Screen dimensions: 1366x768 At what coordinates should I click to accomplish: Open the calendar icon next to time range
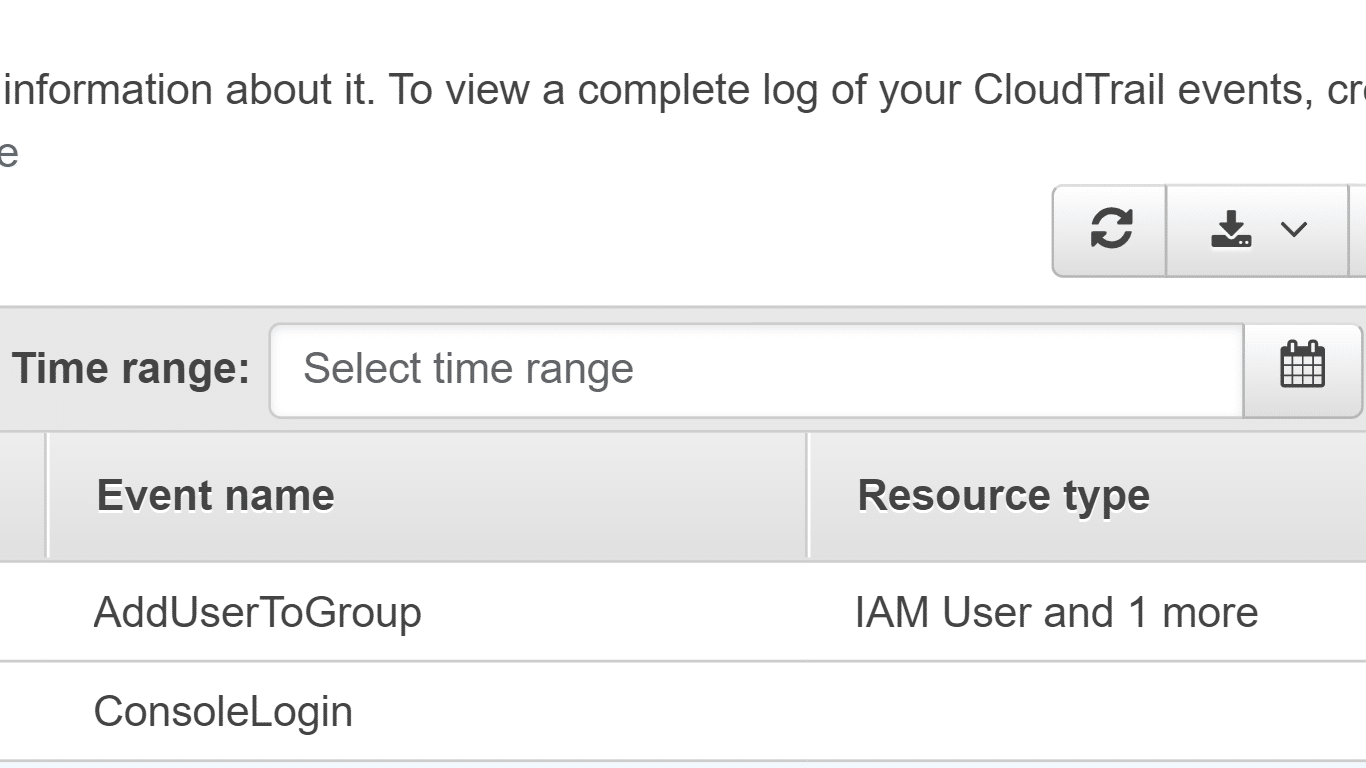pyautogui.click(x=1302, y=369)
